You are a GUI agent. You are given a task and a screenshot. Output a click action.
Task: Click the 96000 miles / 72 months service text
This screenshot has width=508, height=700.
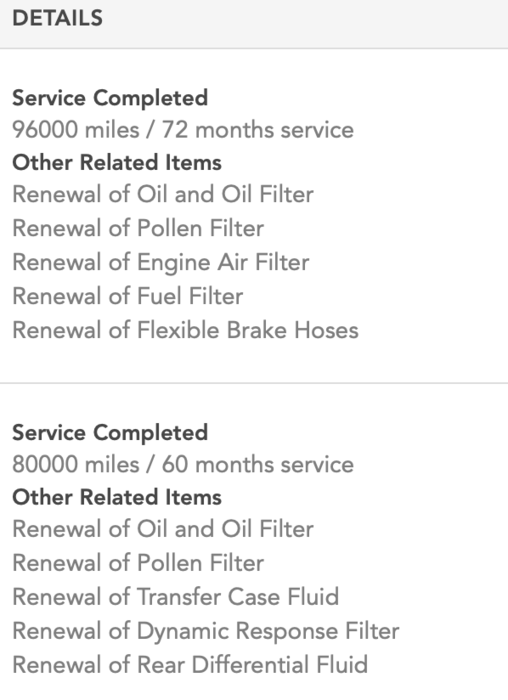[x=183, y=130]
